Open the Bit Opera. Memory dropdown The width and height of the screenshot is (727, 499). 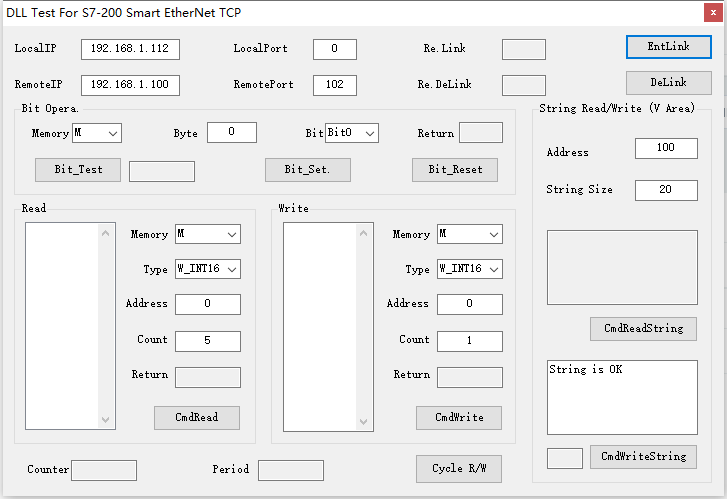[96, 133]
